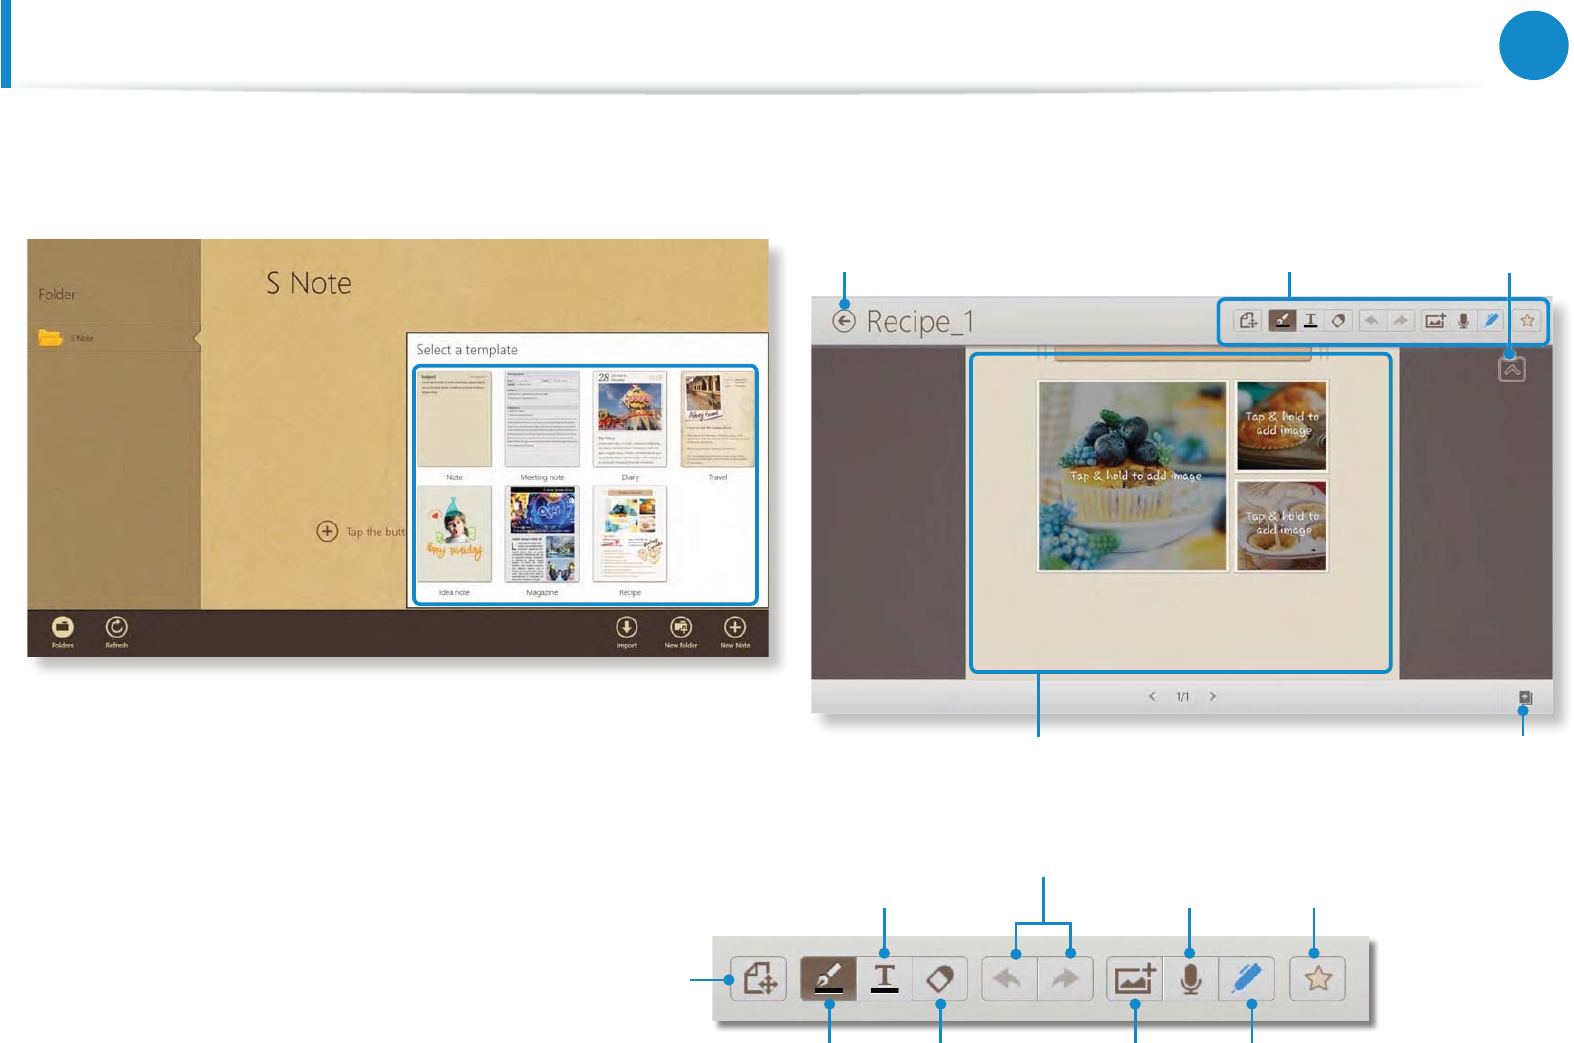Click the "Folder" sidebar header
The image size is (1574, 1043).
coord(57,294)
